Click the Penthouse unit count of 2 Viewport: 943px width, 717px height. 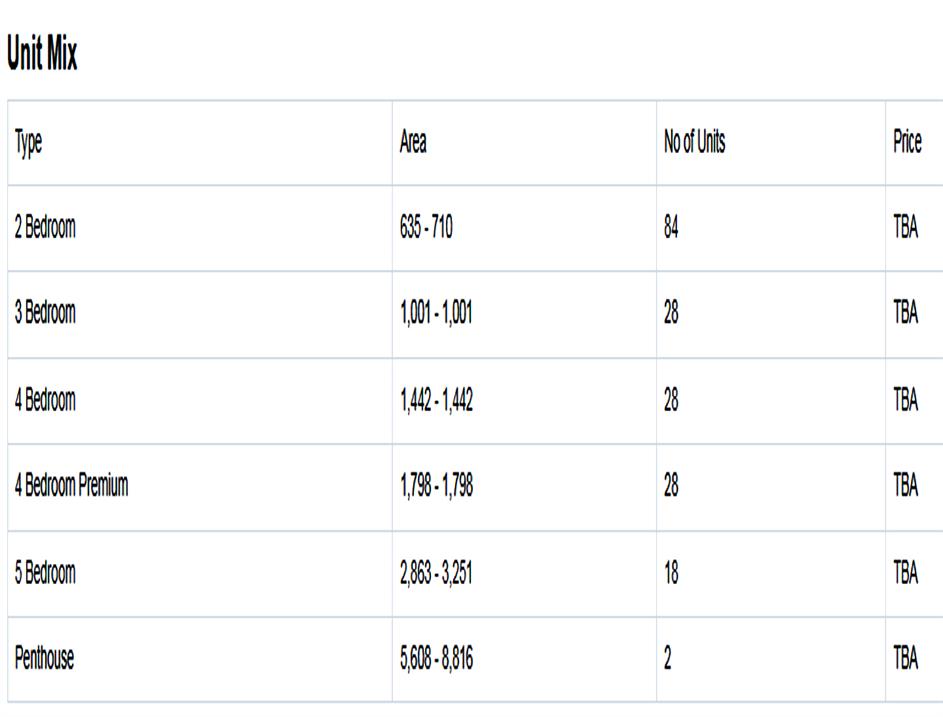point(668,659)
